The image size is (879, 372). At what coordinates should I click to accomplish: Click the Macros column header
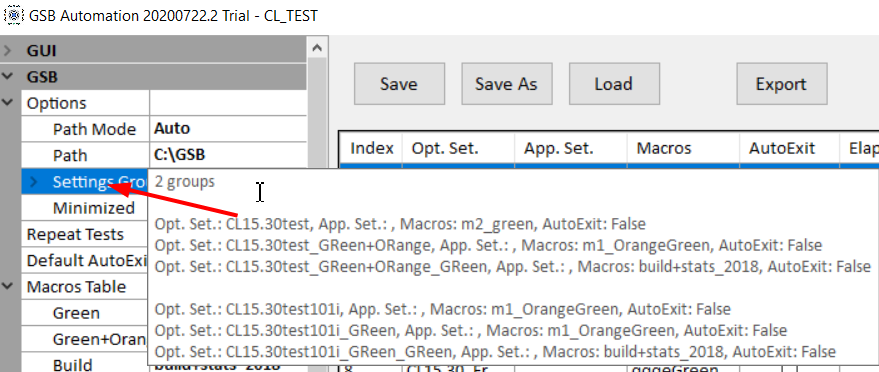click(x=683, y=148)
